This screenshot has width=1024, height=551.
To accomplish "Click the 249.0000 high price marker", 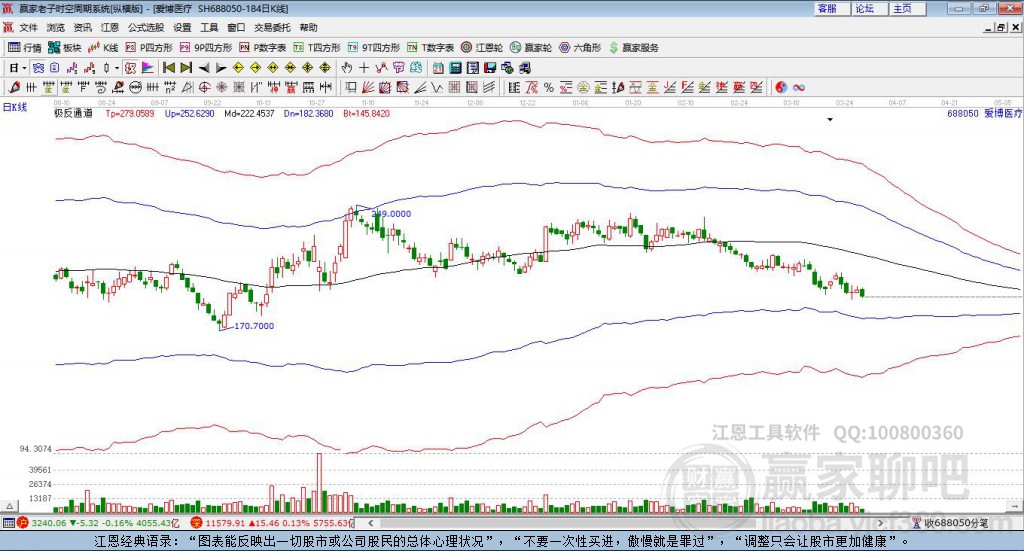I will (391, 214).
